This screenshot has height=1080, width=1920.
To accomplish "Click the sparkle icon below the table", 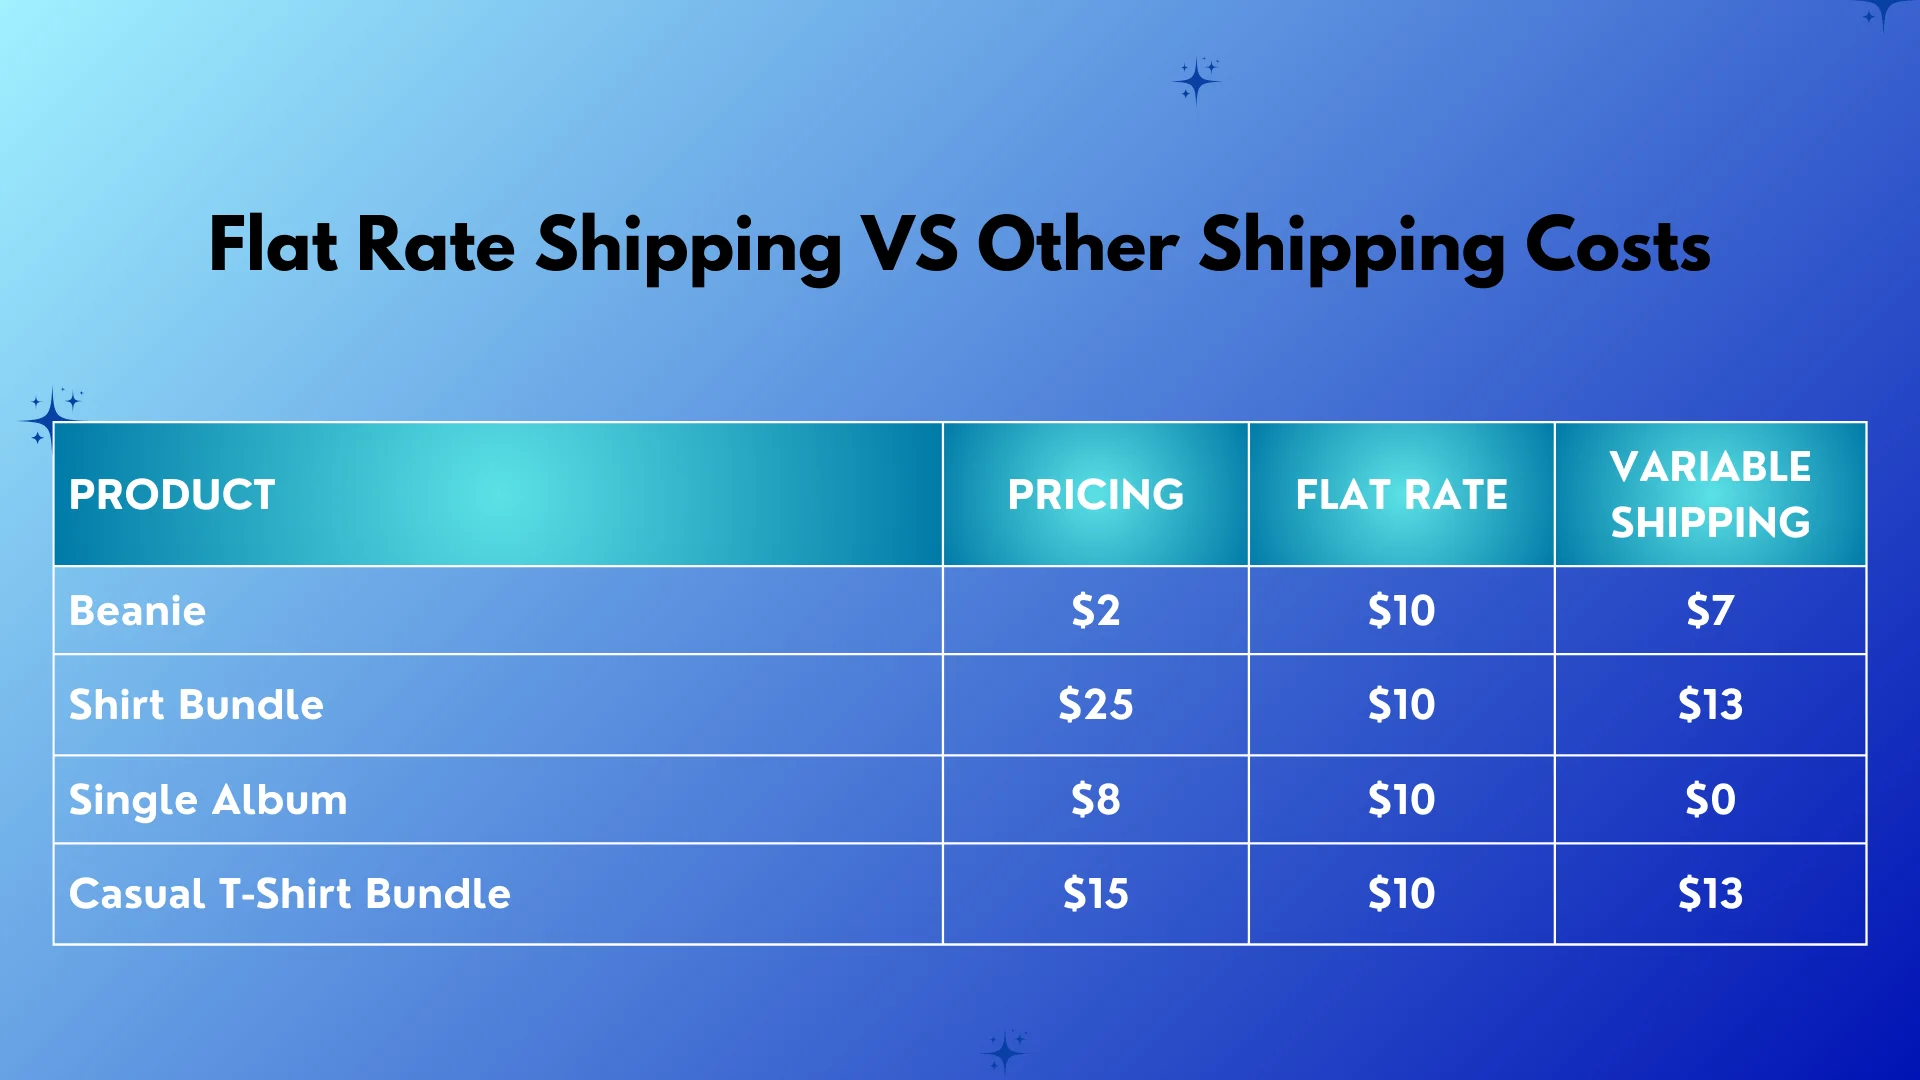I will coord(1003,1051).
